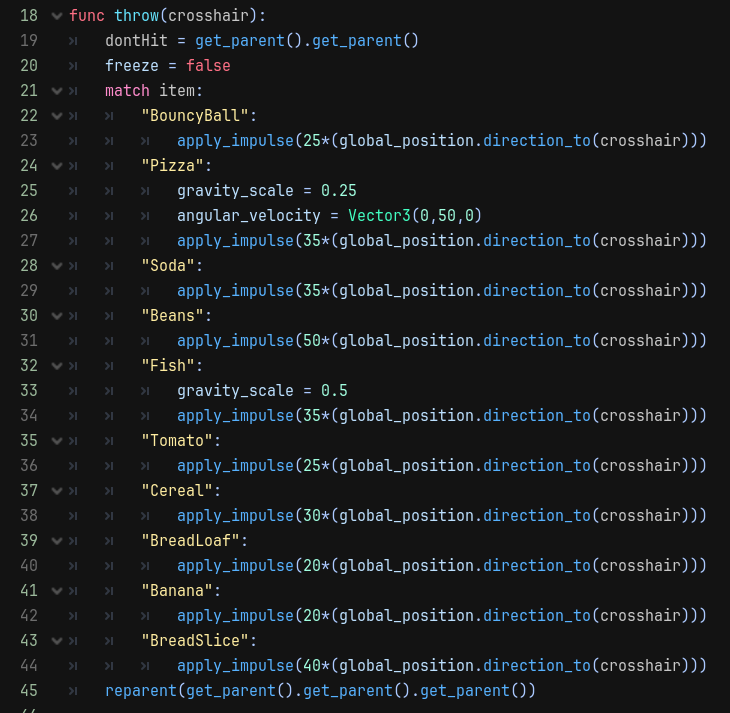Collapse the "Banana" case fold arrow
Screen dimensions: 730x713
(x=56, y=591)
